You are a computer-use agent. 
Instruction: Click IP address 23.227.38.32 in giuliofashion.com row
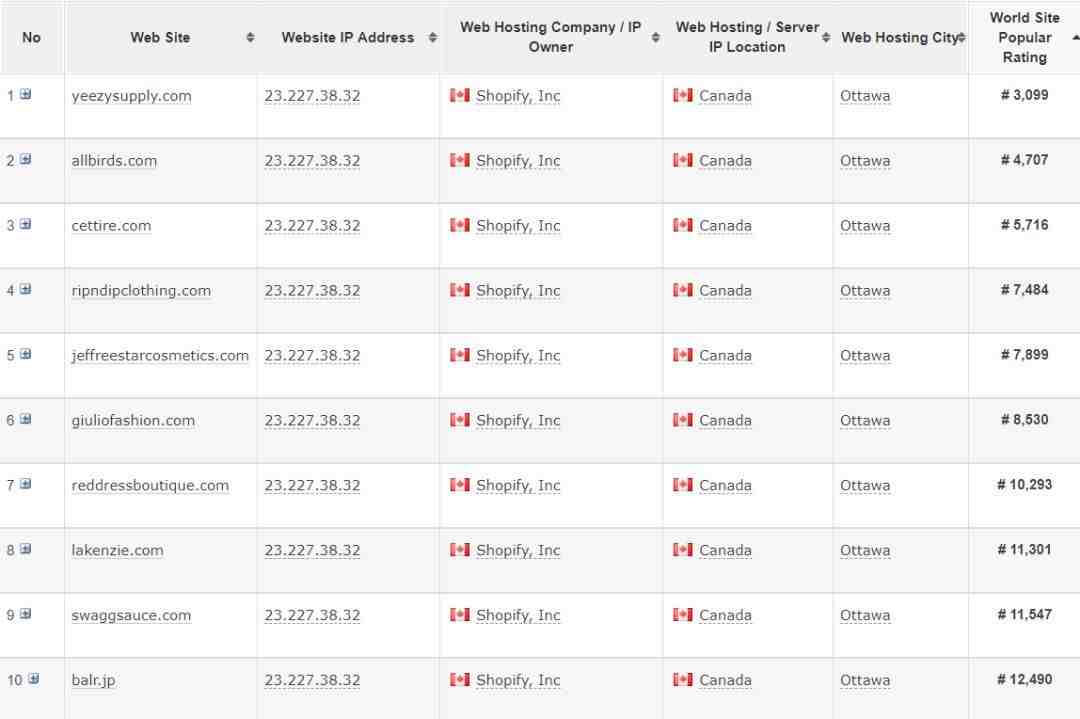pos(312,420)
